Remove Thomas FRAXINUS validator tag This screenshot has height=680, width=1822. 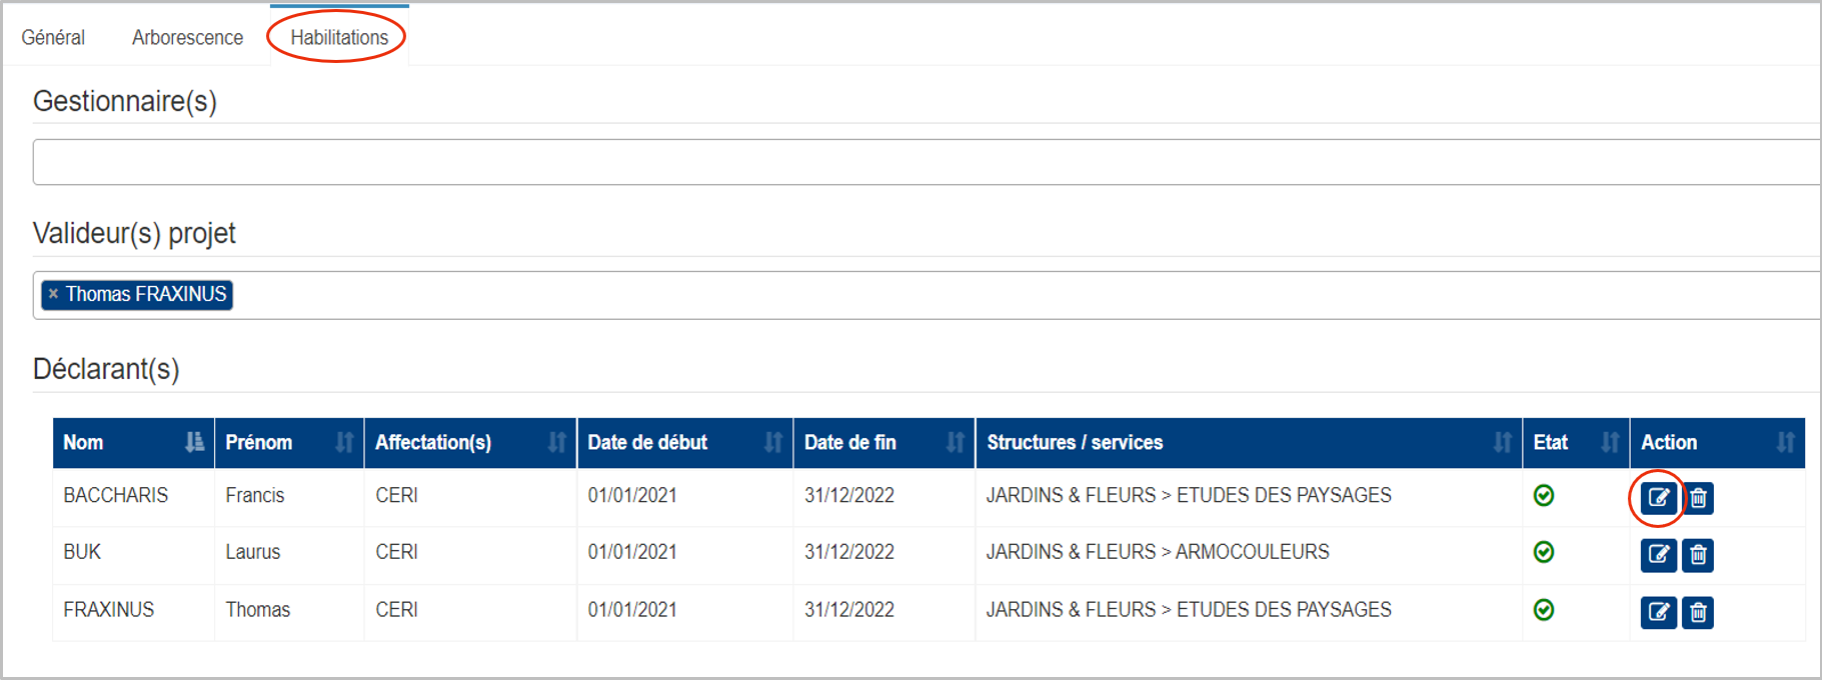point(53,294)
